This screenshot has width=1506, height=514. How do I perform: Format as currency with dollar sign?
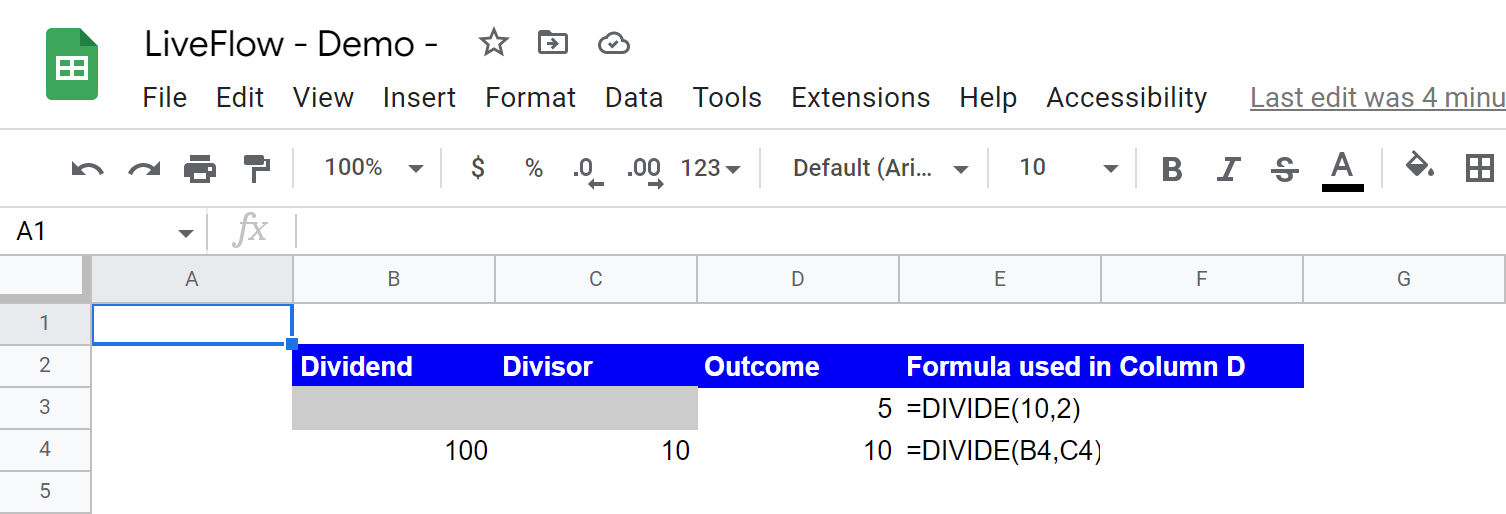pyautogui.click(x=478, y=168)
